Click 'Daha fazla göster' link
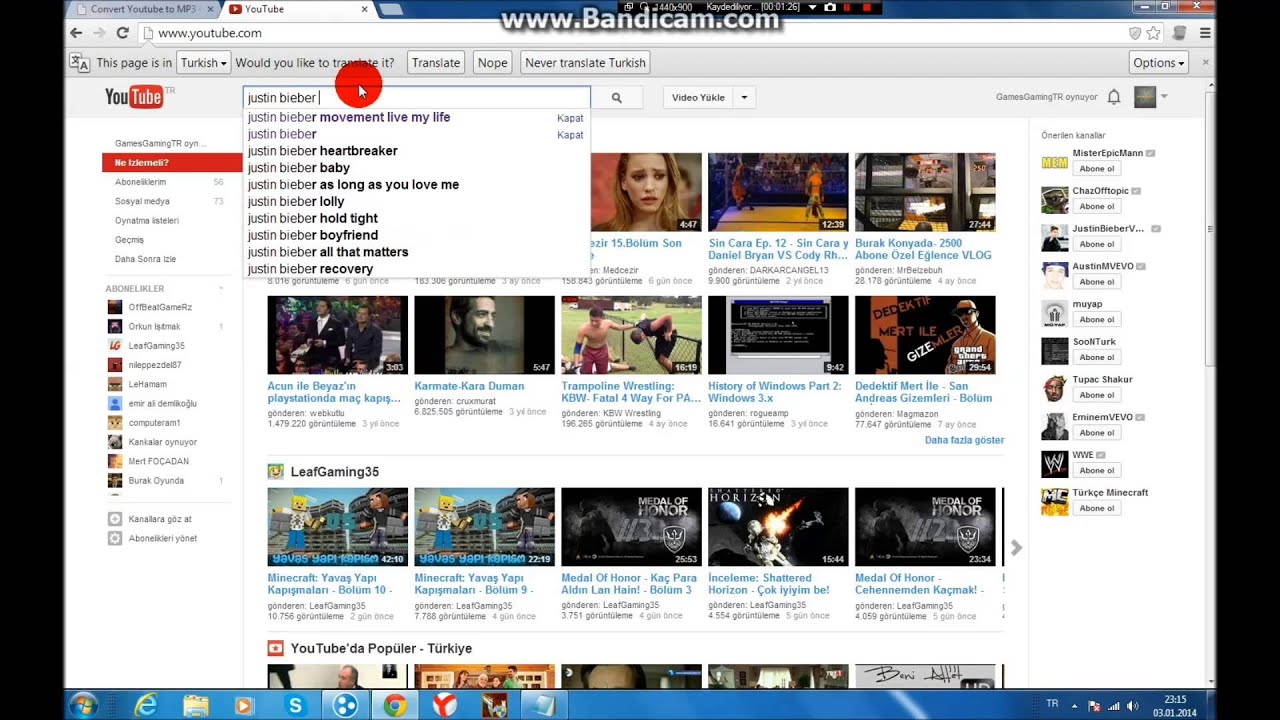Screen dimensions: 1280x720 pos(964,440)
